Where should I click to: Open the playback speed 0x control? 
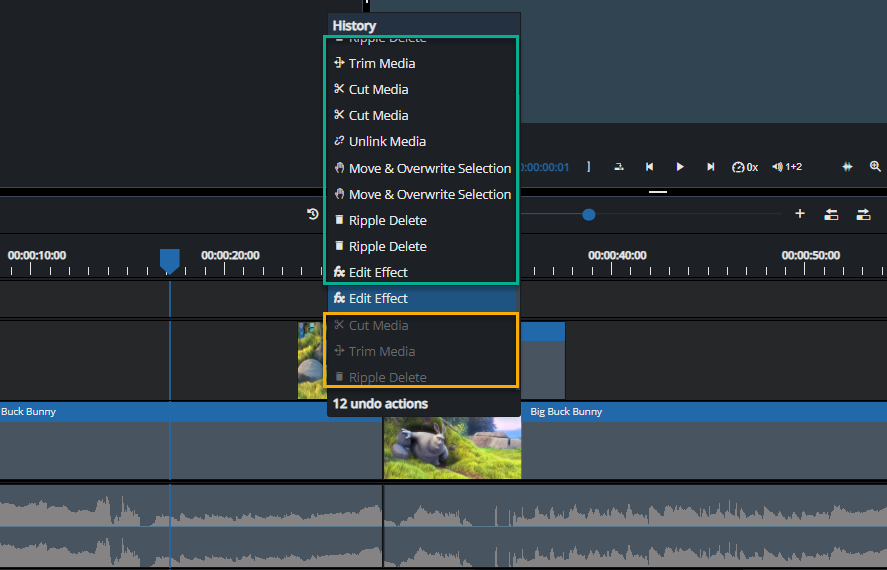pyautogui.click(x=745, y=167)
